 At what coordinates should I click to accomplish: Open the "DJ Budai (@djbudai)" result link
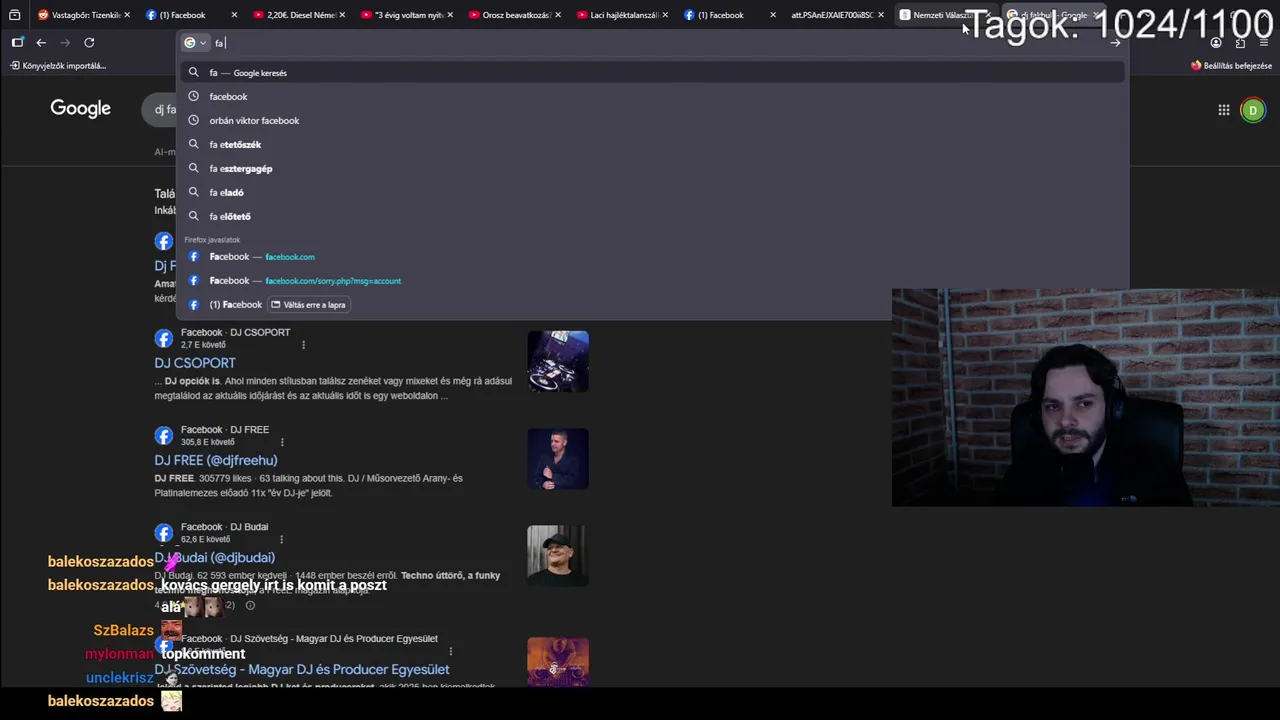point(215,557)
